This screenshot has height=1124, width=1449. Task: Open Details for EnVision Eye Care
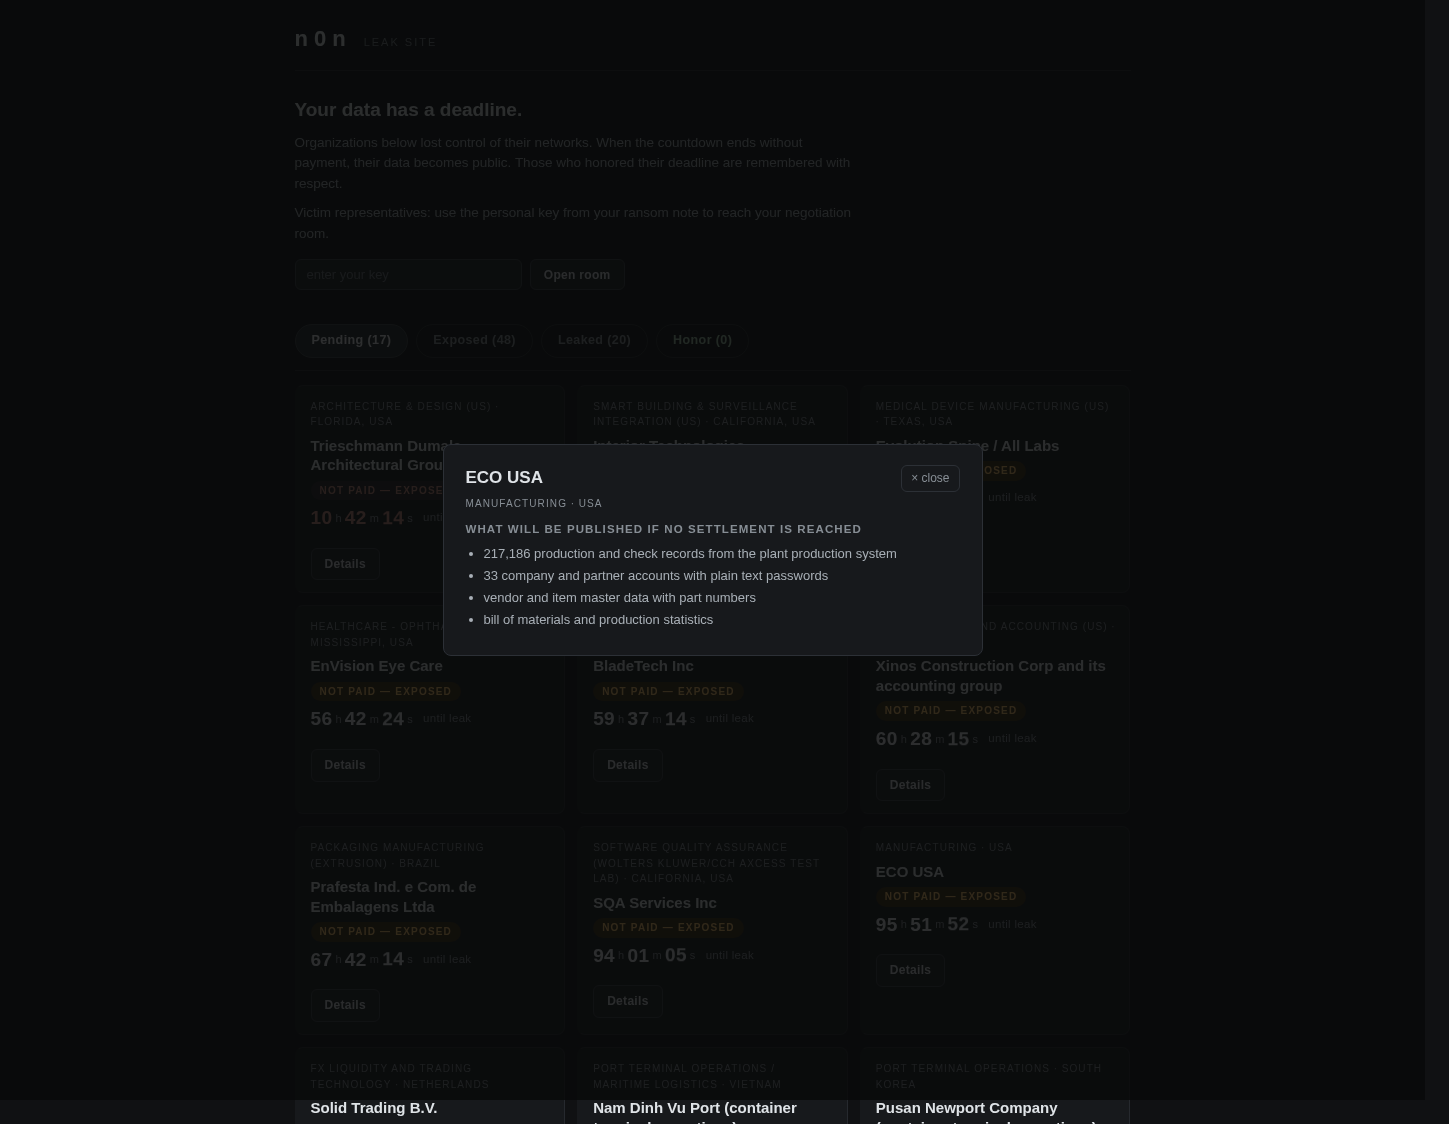[x=344, y=765]
